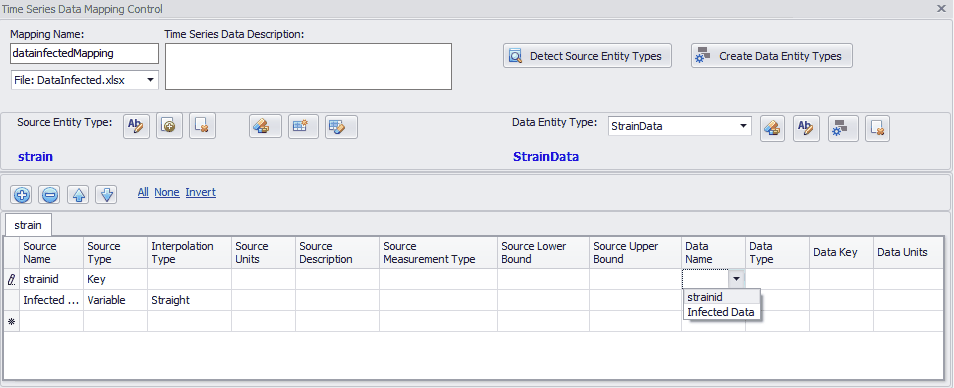Viewport: 954px width, 388px height.
Task: Click Key source type cell
Action: click(x=116, y=279)
